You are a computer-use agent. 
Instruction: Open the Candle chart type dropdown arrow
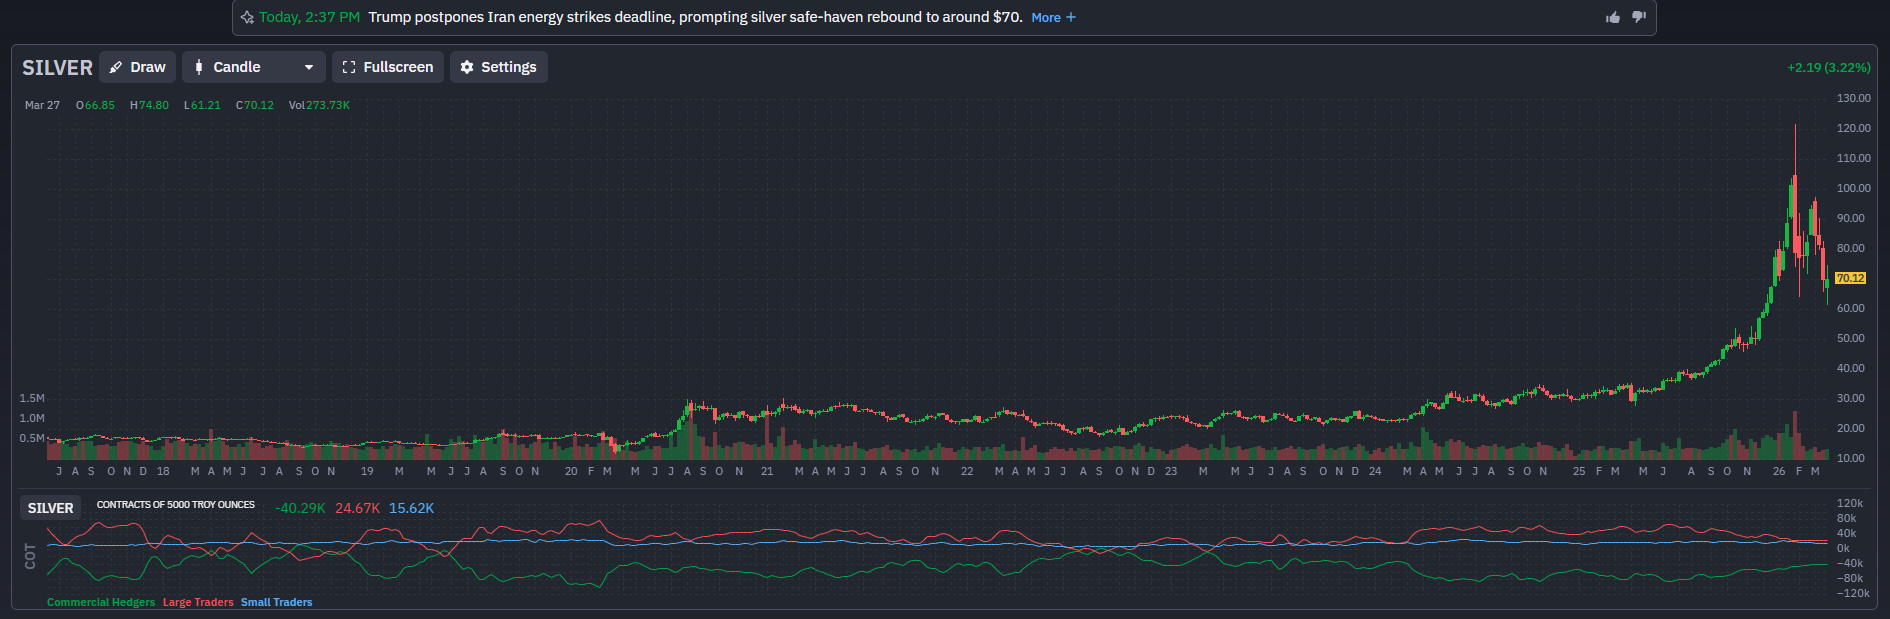[x=309, y=67]
